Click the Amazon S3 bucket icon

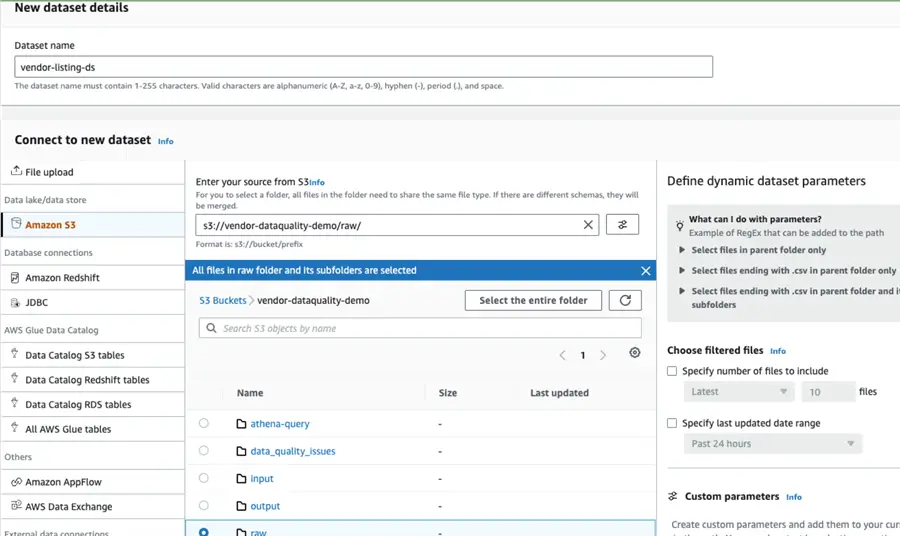coord(16,223)
